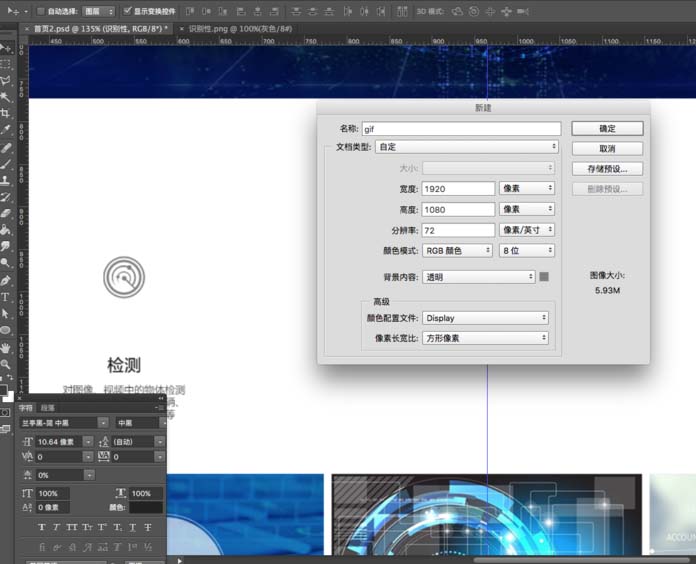Select the Horizontal Type tool

(x=6, y=297)
